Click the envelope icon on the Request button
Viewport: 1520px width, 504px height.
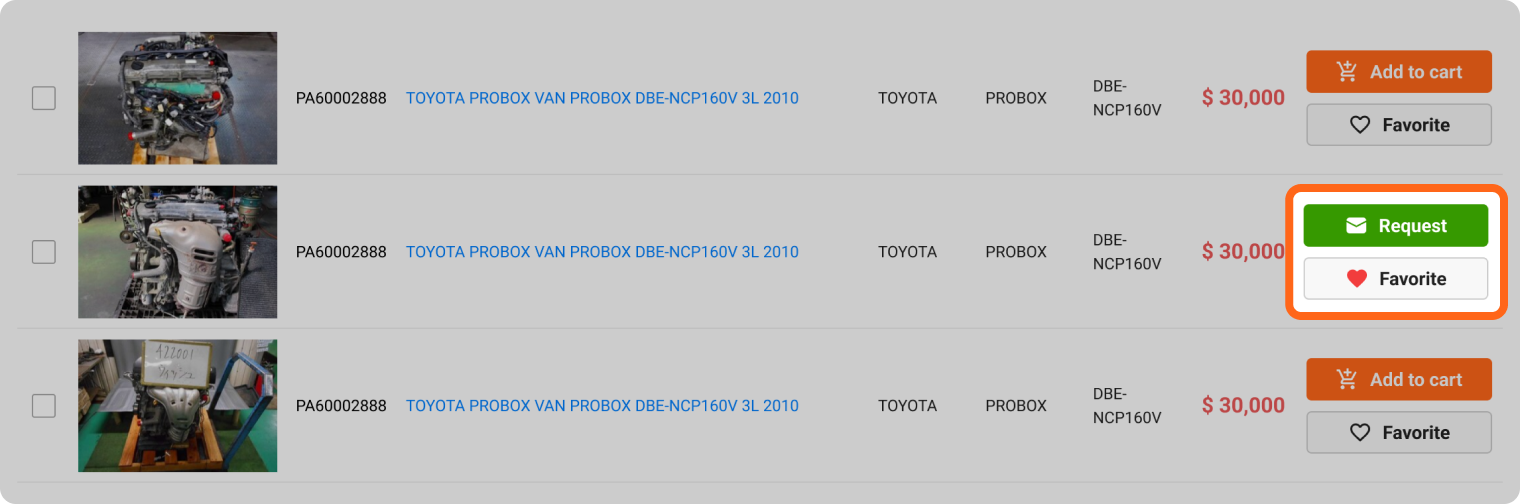click(x=1356, y=226)
